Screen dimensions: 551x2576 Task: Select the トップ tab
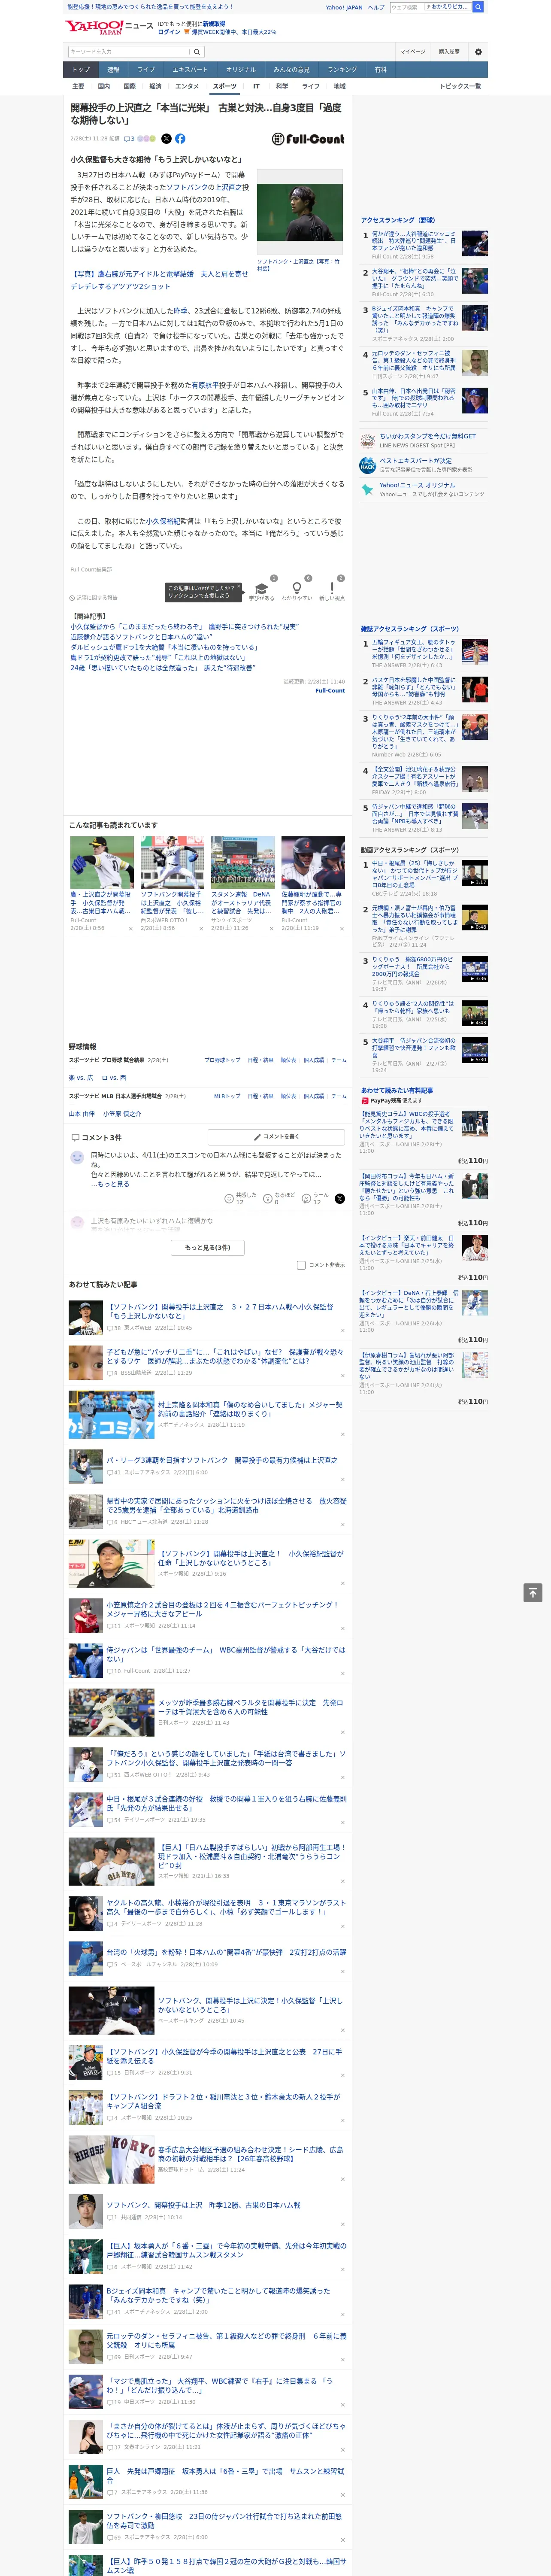[x=81, y=70]
